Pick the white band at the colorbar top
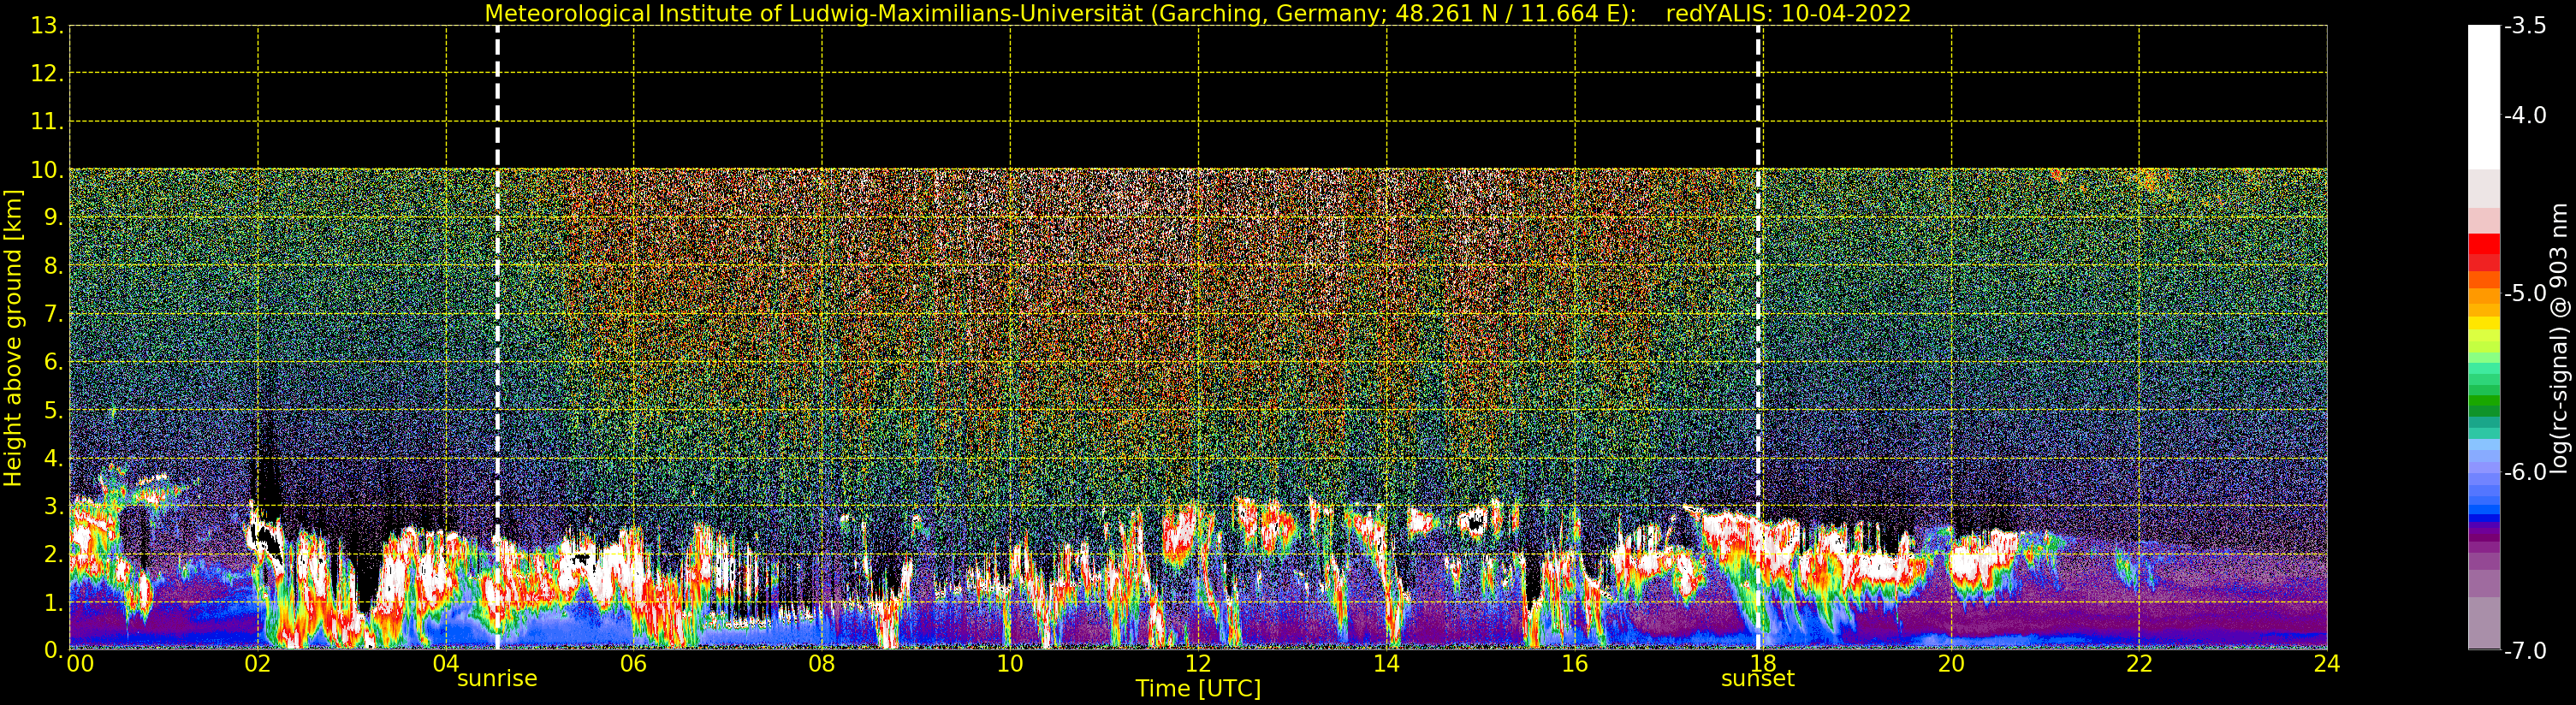This screenshot has width=2576, height=705. (x=2484, y=97)
